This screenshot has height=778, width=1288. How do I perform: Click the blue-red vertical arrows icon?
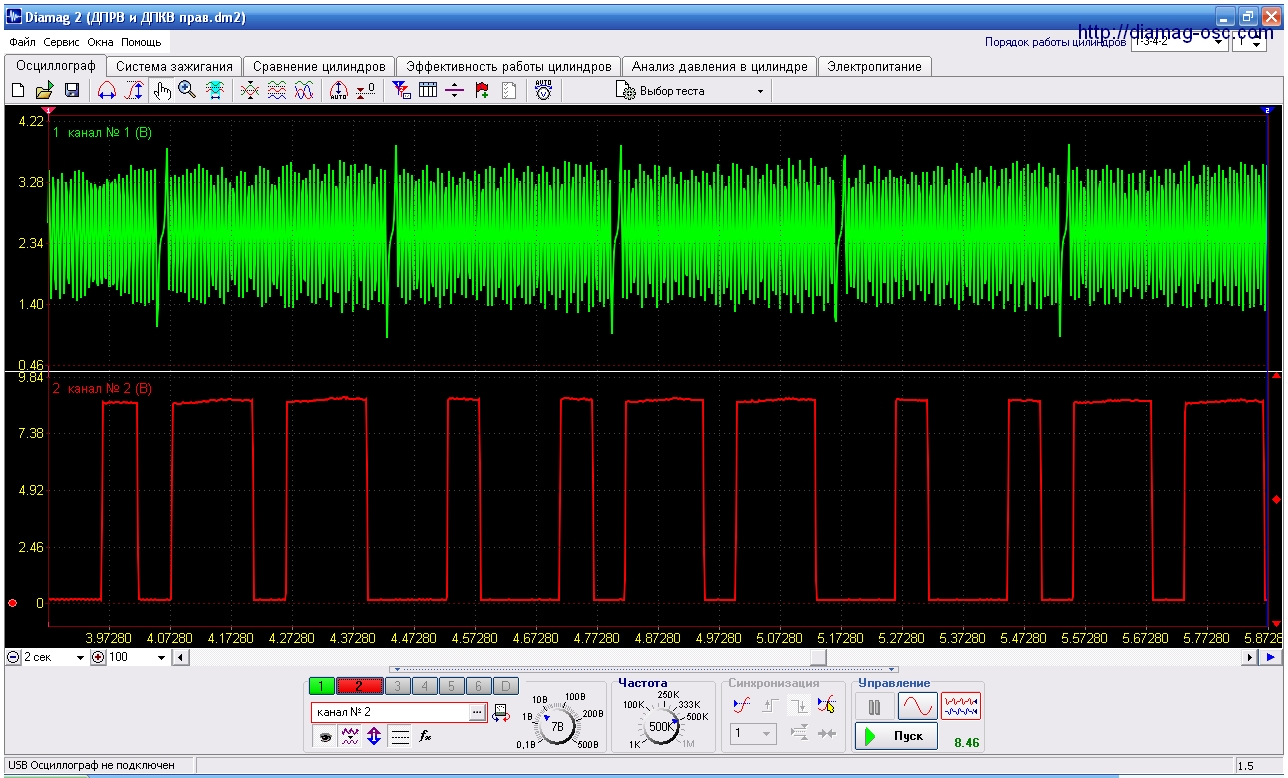tap(374, 737)
